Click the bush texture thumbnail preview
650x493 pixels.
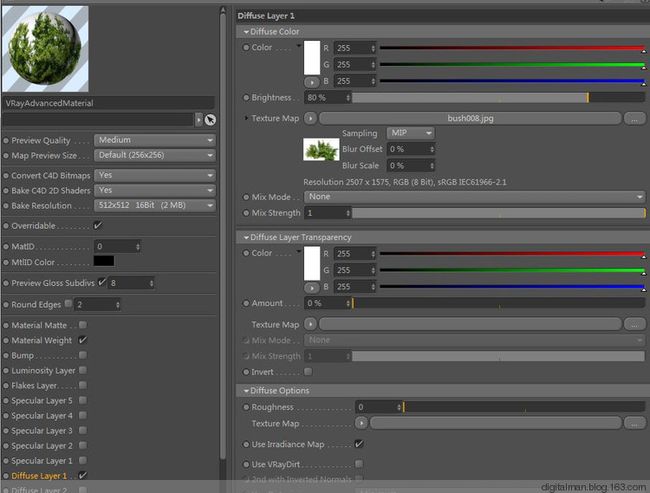(x=321, y=149)
